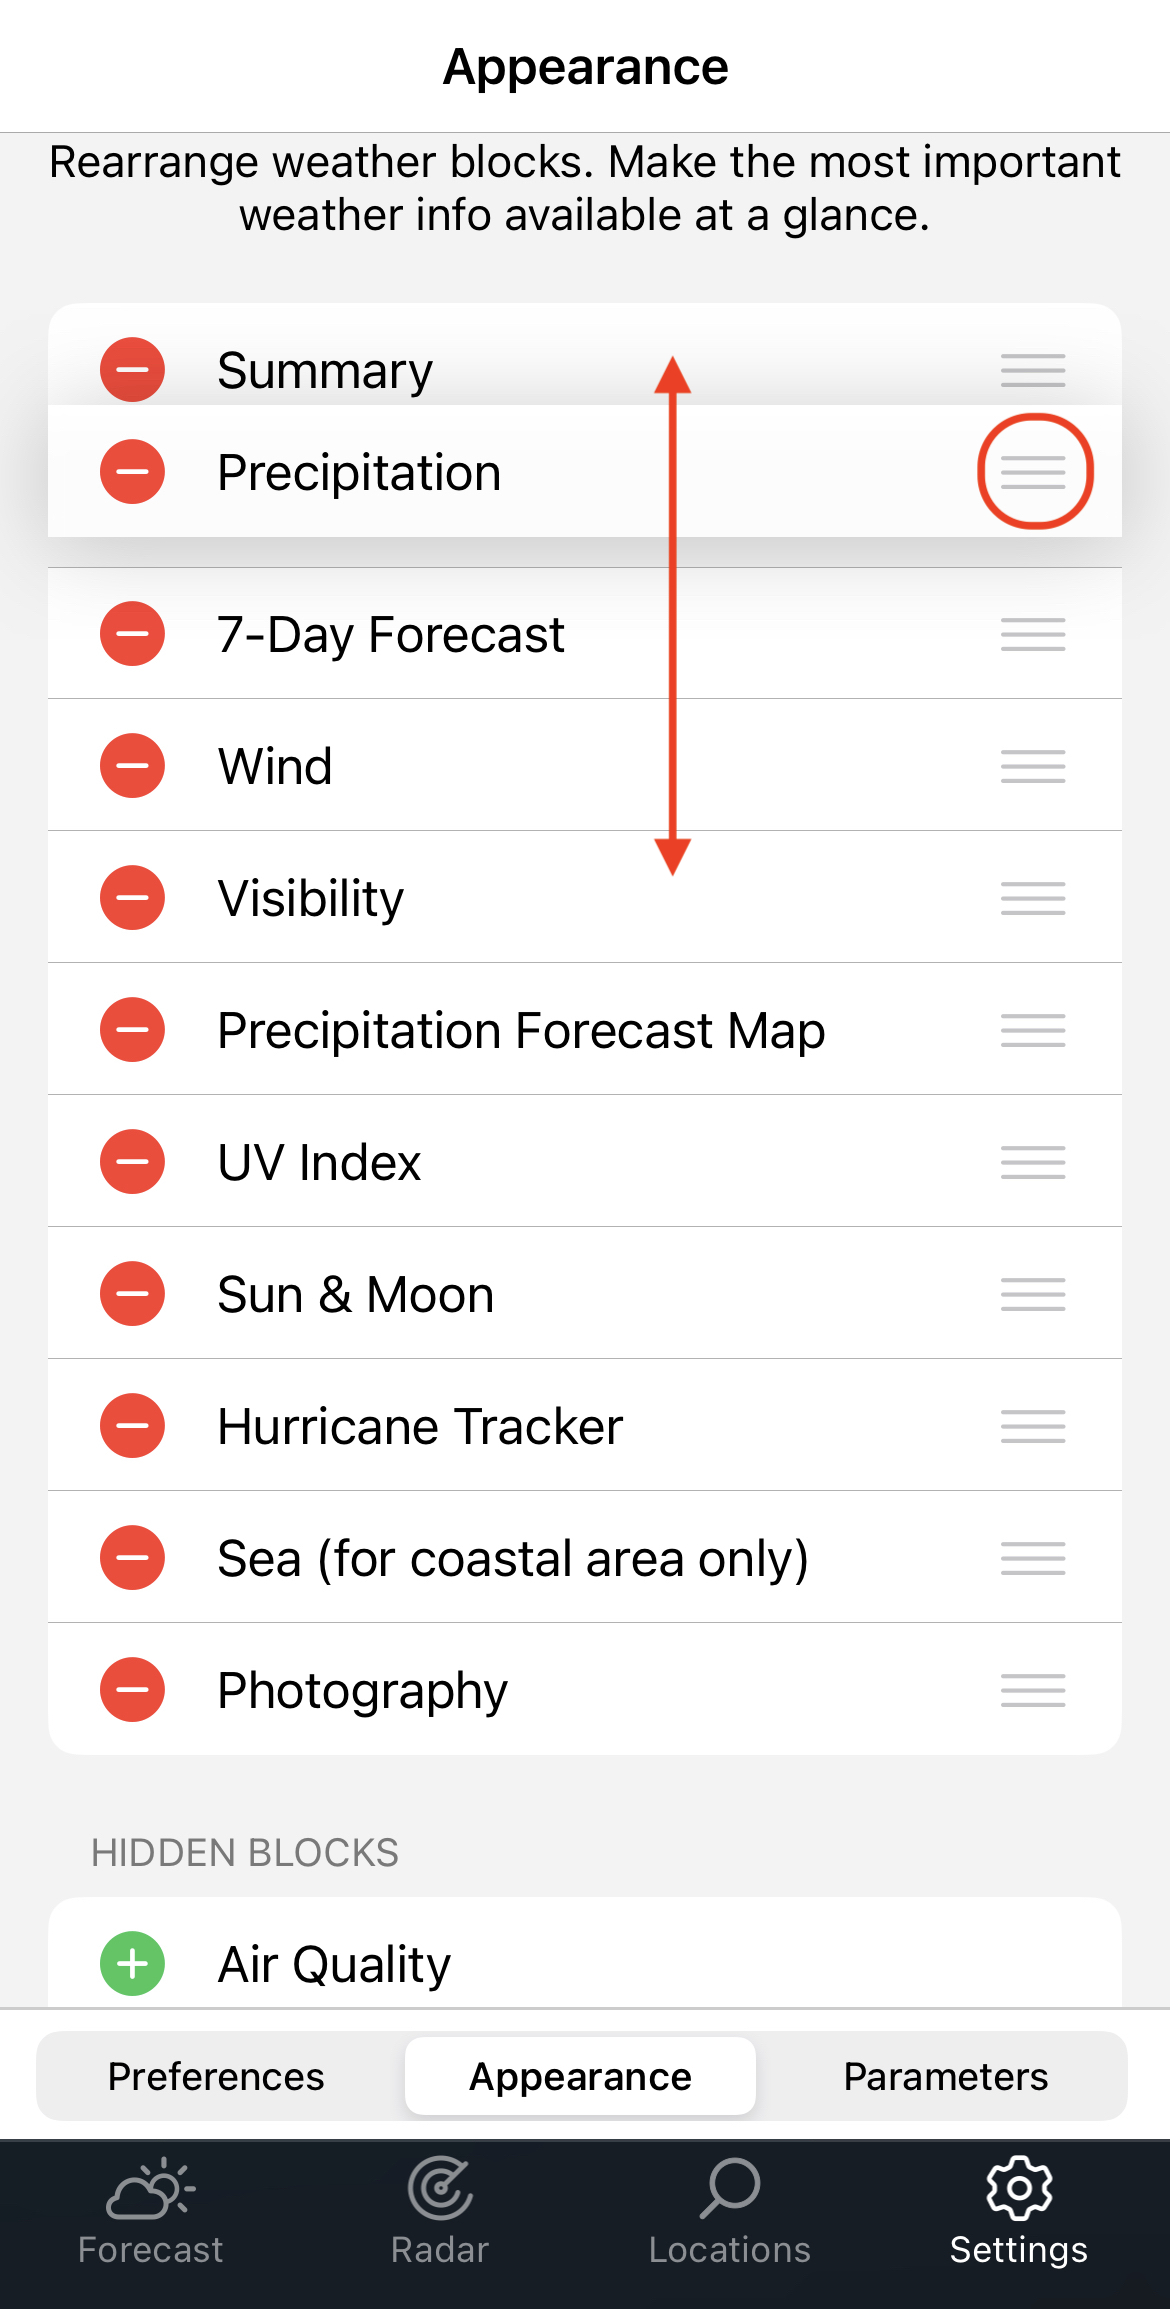This screenshot has height=2309, width=1170.
Task: Tap the reorder handle for Precipitation
Action: (x=1033, y=472)
